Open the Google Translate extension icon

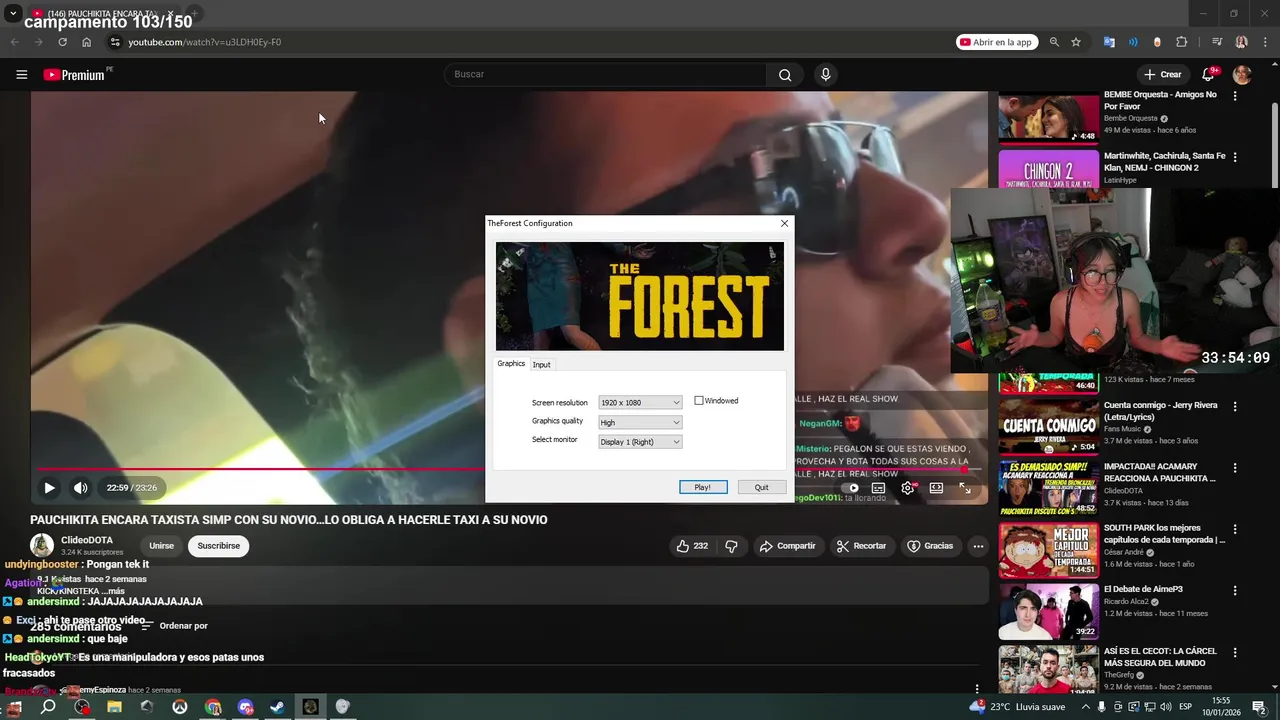(1109, 42)
